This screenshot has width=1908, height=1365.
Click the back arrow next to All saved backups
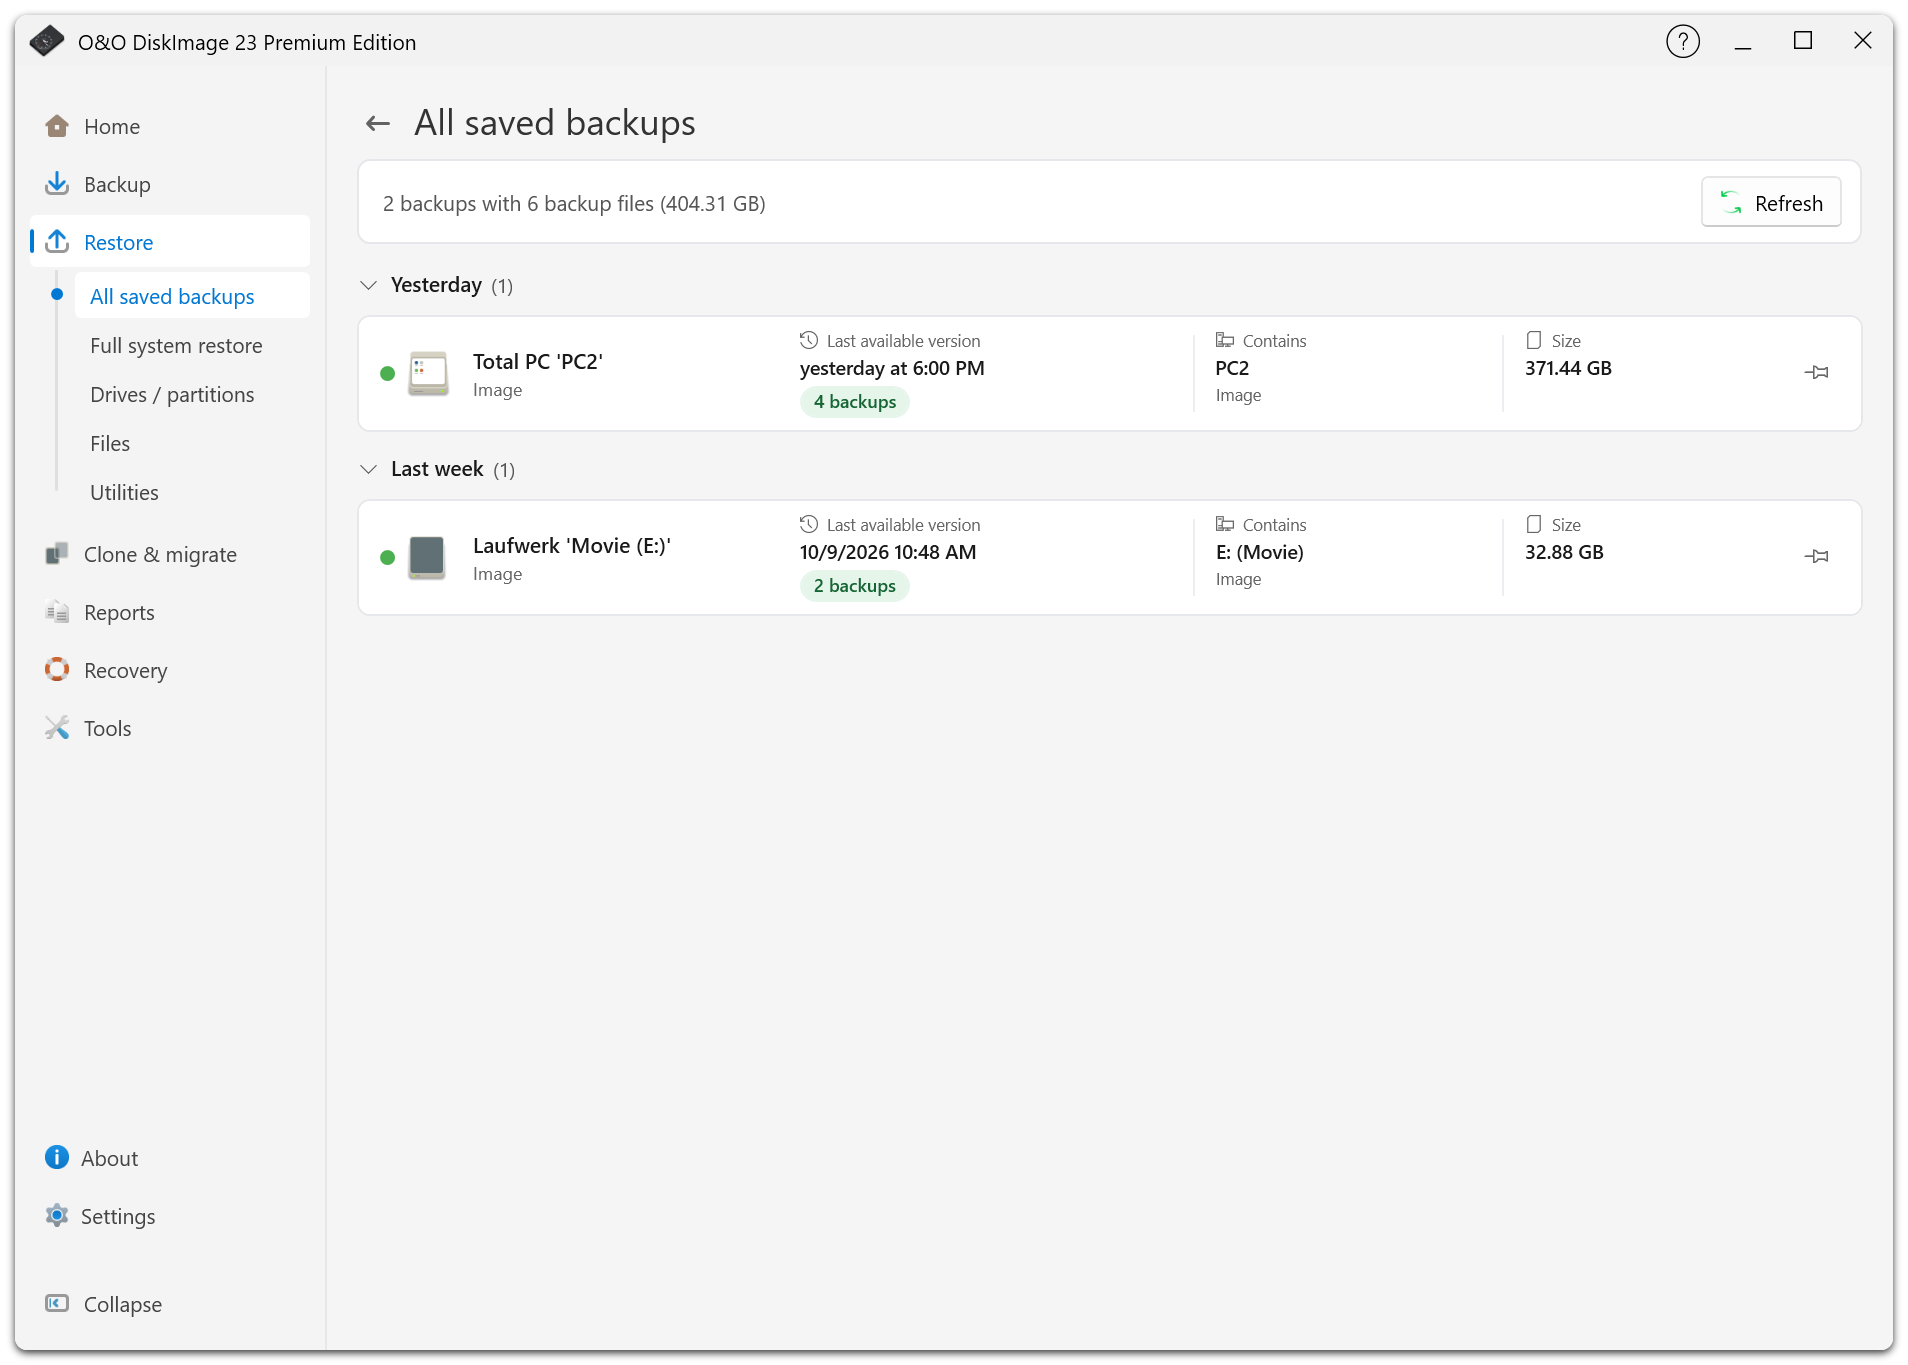coord(378,124)
